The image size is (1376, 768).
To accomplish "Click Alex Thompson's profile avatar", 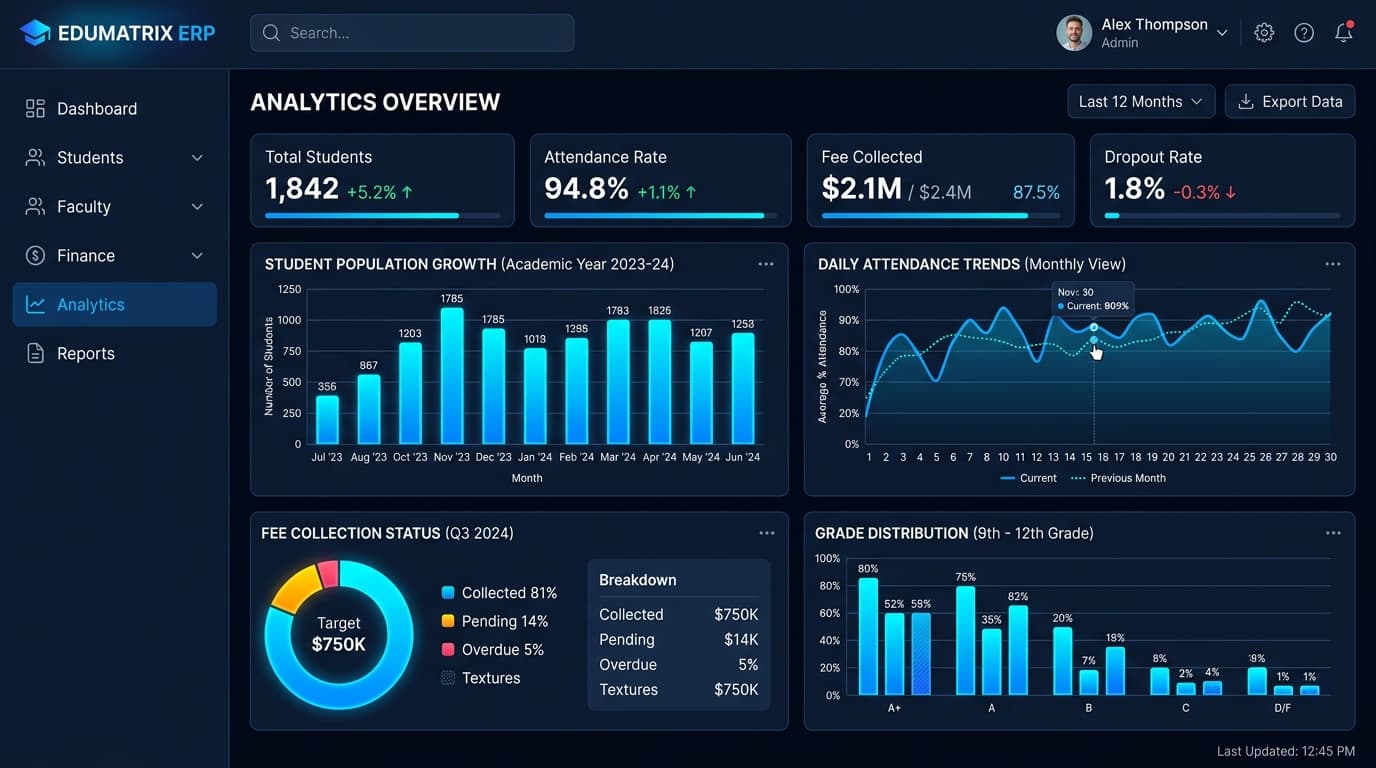I will point(1074,33).
